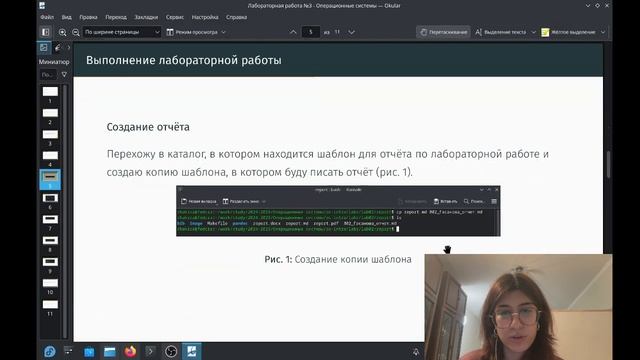Screen dimensions: 640x360
Task: Click the thumbnail filter funnel icon
Action: [64, 75]
